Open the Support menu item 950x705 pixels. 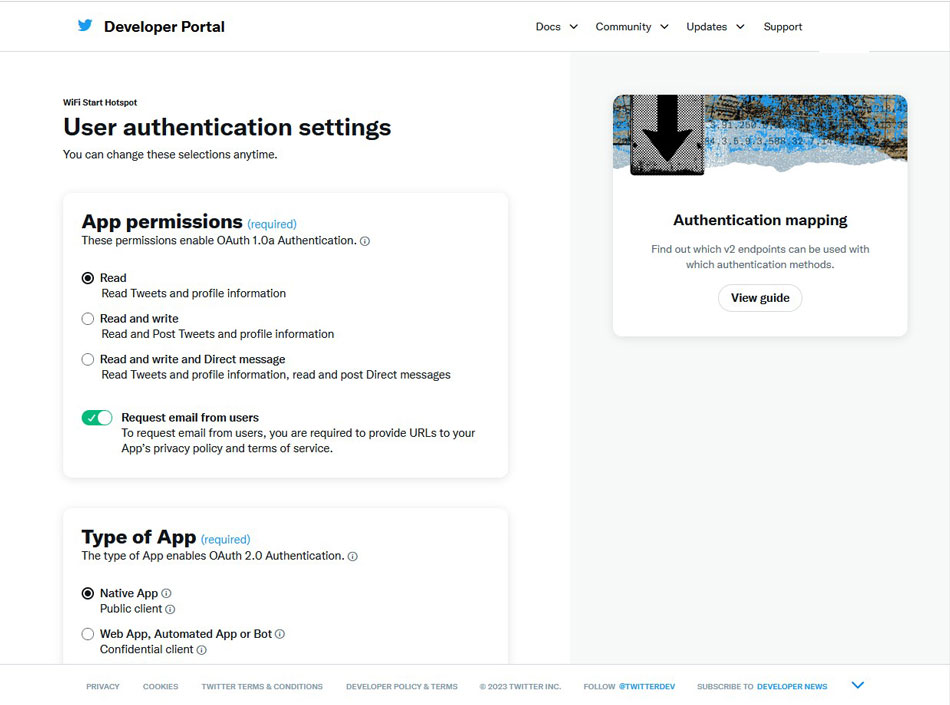pos(782,27)
